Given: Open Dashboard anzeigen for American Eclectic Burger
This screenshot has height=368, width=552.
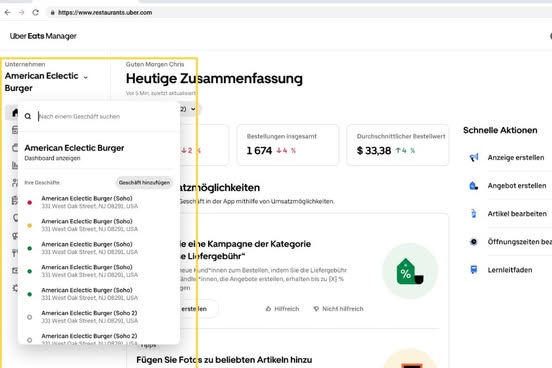Looking at the screenshot, I should pyautogui.click(x=52, y=158).
